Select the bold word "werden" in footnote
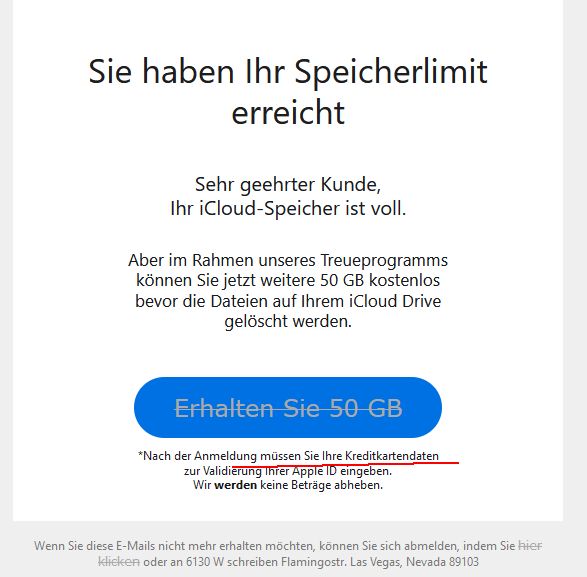This screenshot has width=587, height=577. pyautogui.click(x=235, y=485)
